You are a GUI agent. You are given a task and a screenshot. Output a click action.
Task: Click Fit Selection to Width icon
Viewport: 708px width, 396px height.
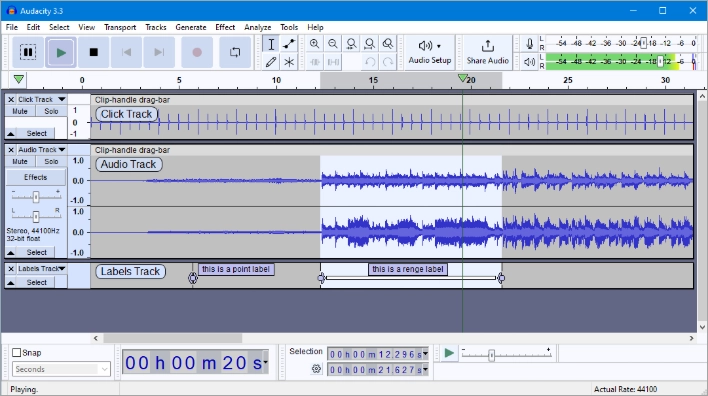coord(351,44)
